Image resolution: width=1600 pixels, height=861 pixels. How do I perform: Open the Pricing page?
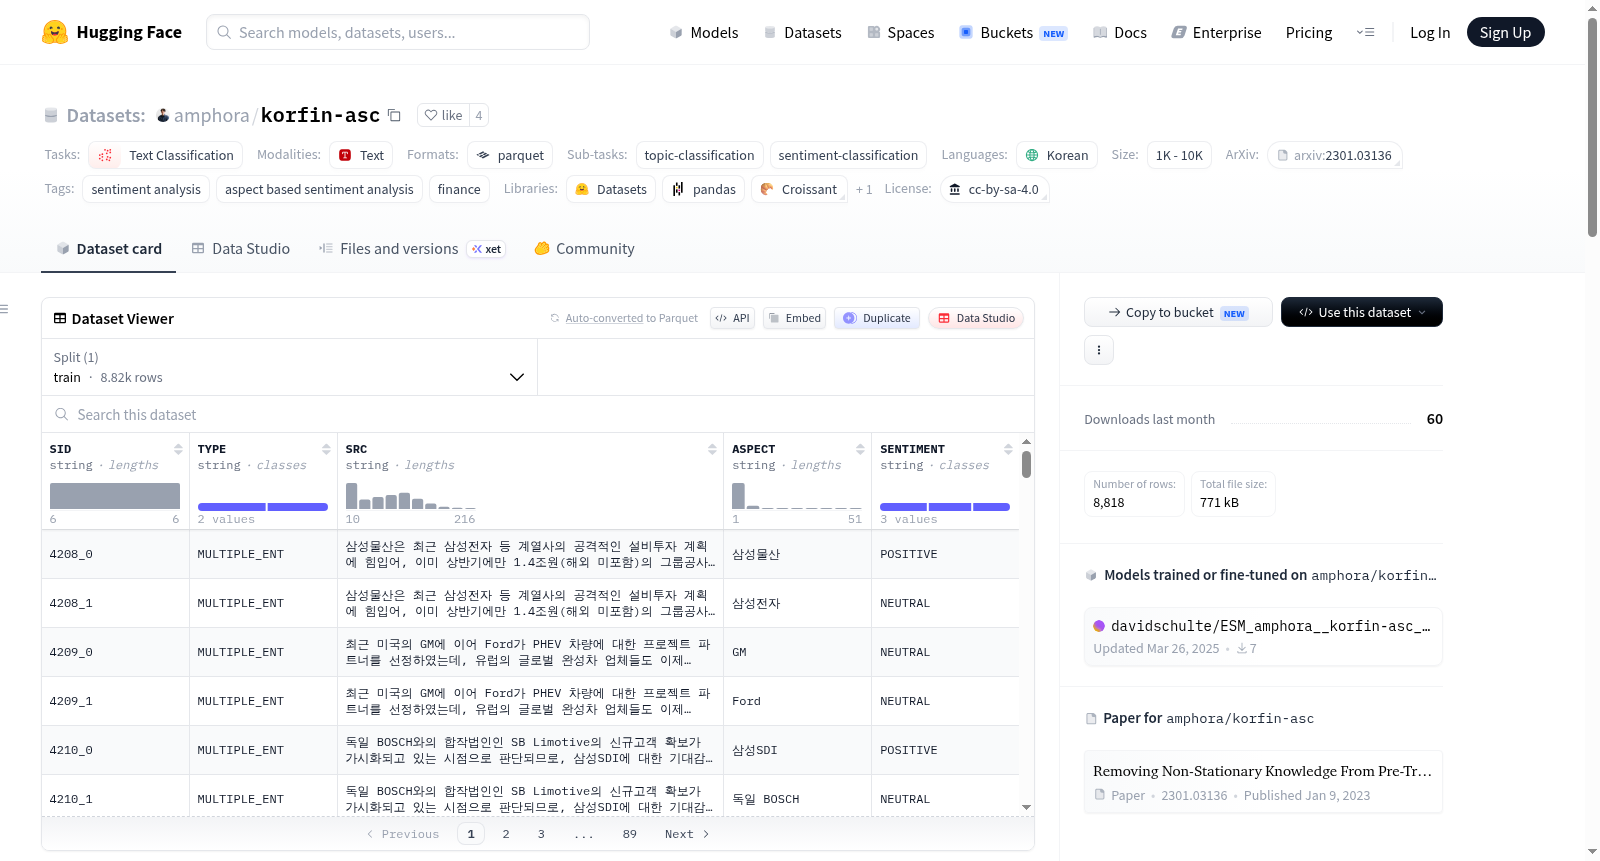click(1309, 32)
